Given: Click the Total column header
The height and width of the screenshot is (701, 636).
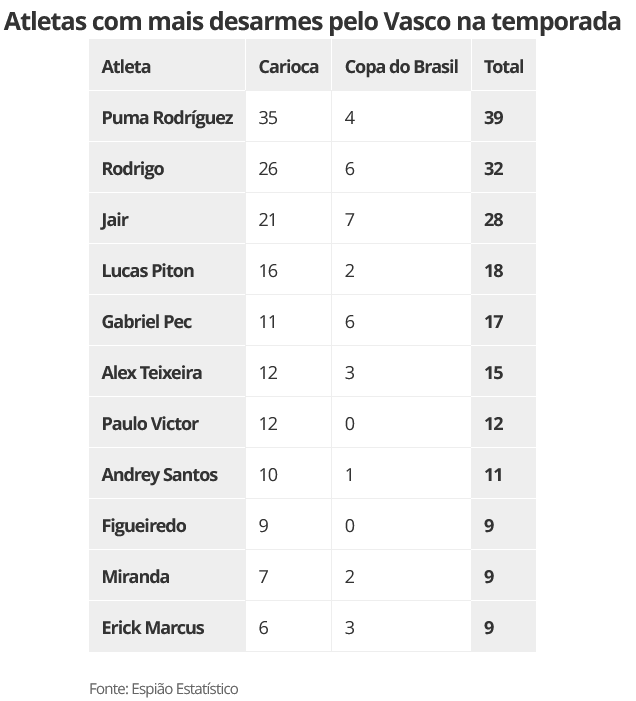Looking at the screenshot, I should [x=503, y=67].
